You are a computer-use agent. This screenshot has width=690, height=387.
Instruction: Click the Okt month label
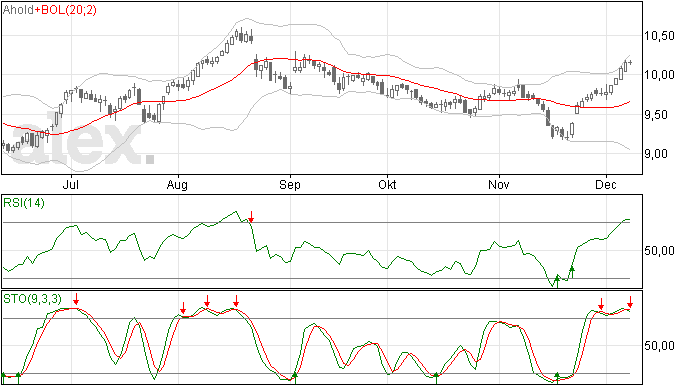pyautogui.click(x=387, y=184)
